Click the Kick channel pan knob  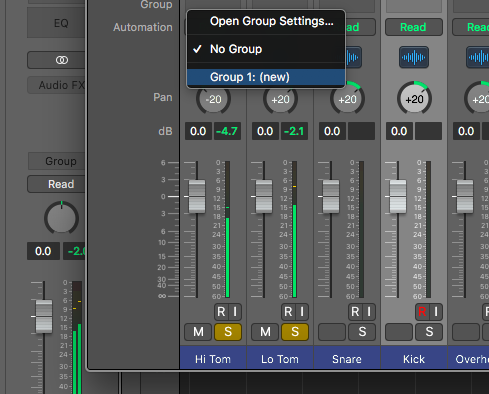click(414, 99)
